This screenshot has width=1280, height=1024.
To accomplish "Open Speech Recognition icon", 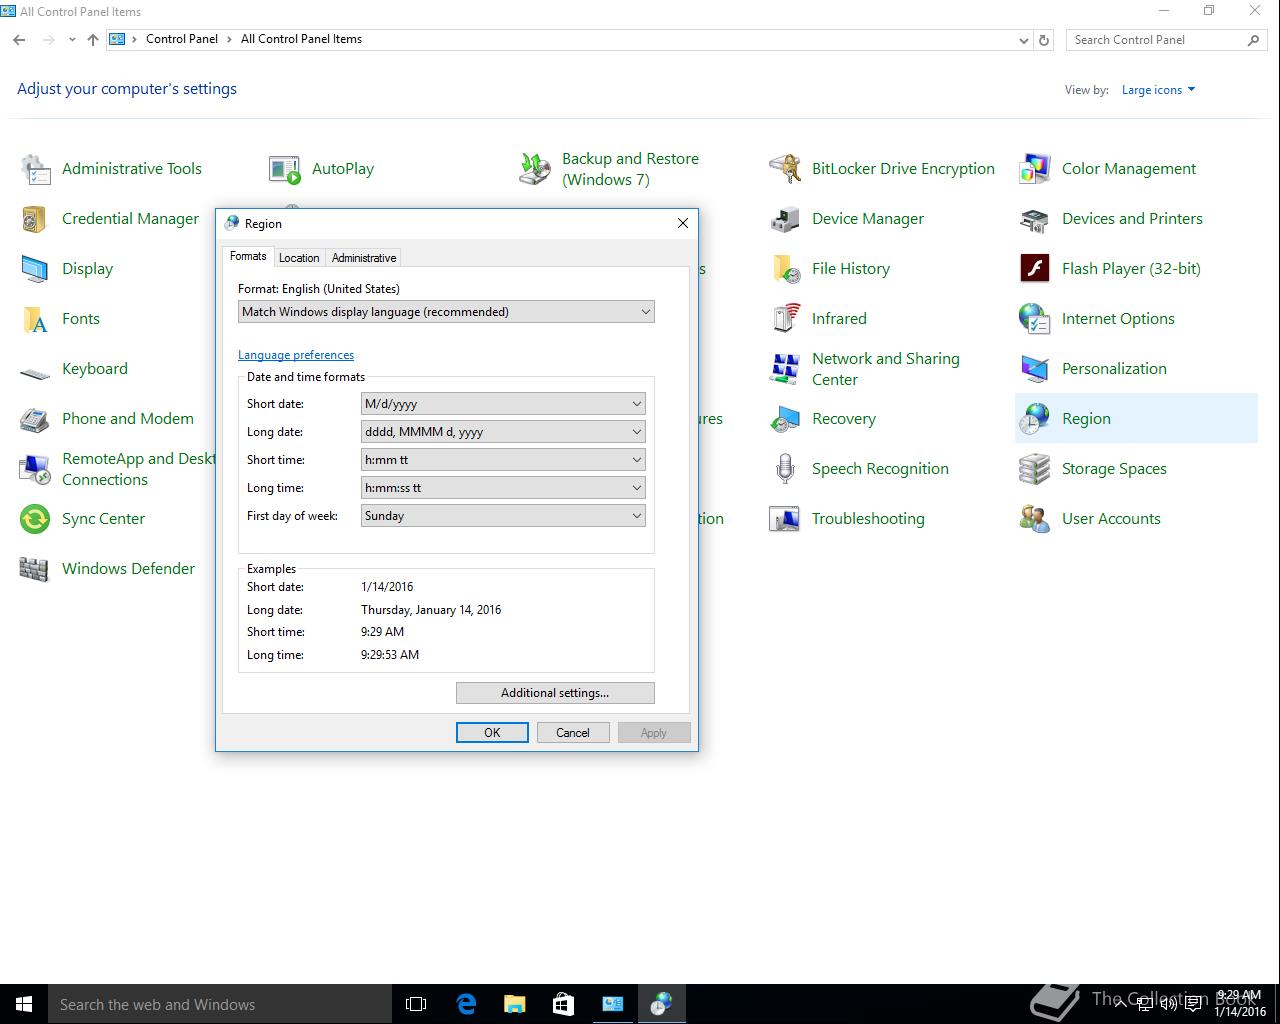I will [785, 469].
